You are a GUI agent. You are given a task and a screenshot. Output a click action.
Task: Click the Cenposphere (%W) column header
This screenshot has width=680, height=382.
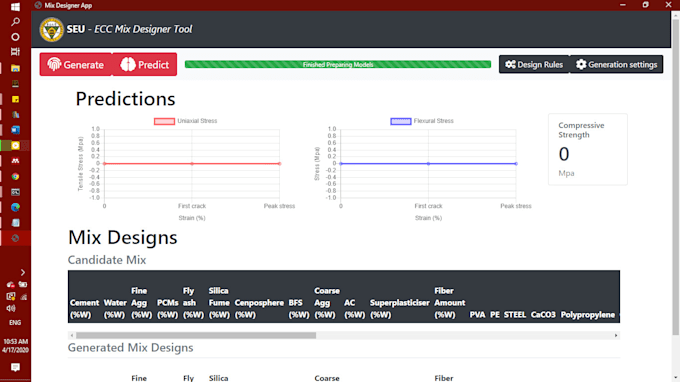point(259,309)
